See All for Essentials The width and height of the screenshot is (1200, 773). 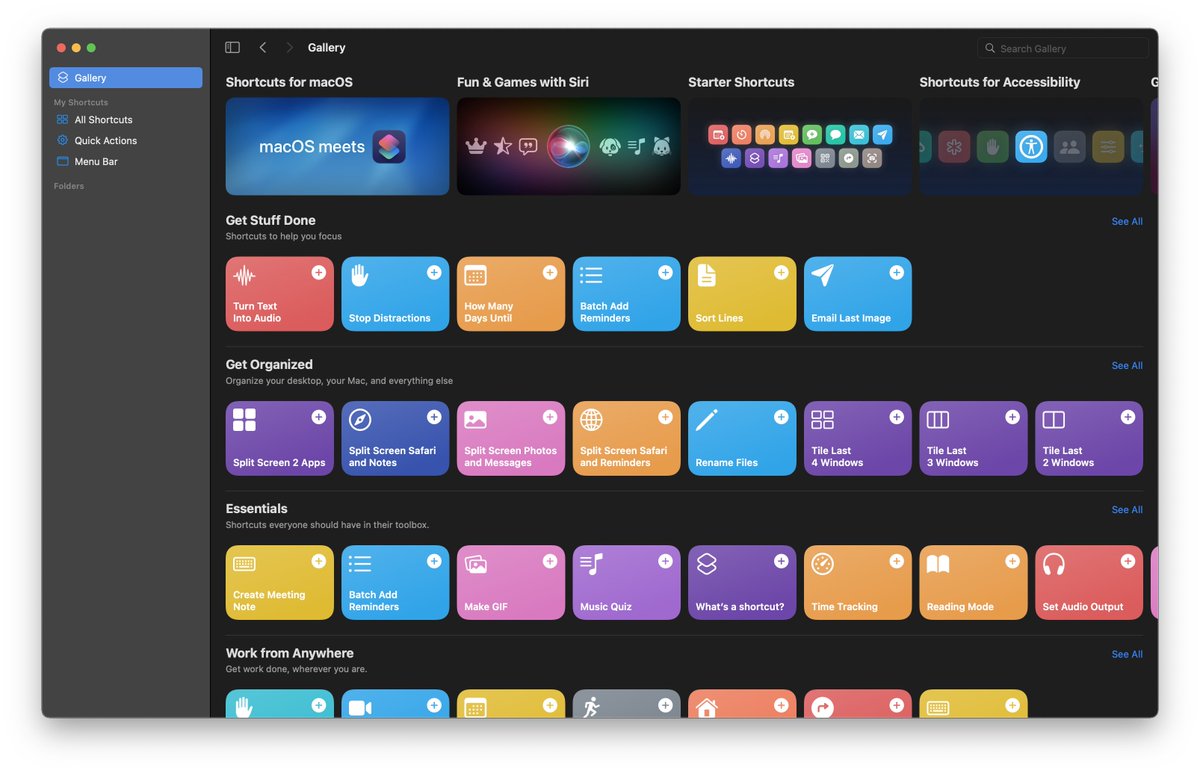[x=1127, y=510]
